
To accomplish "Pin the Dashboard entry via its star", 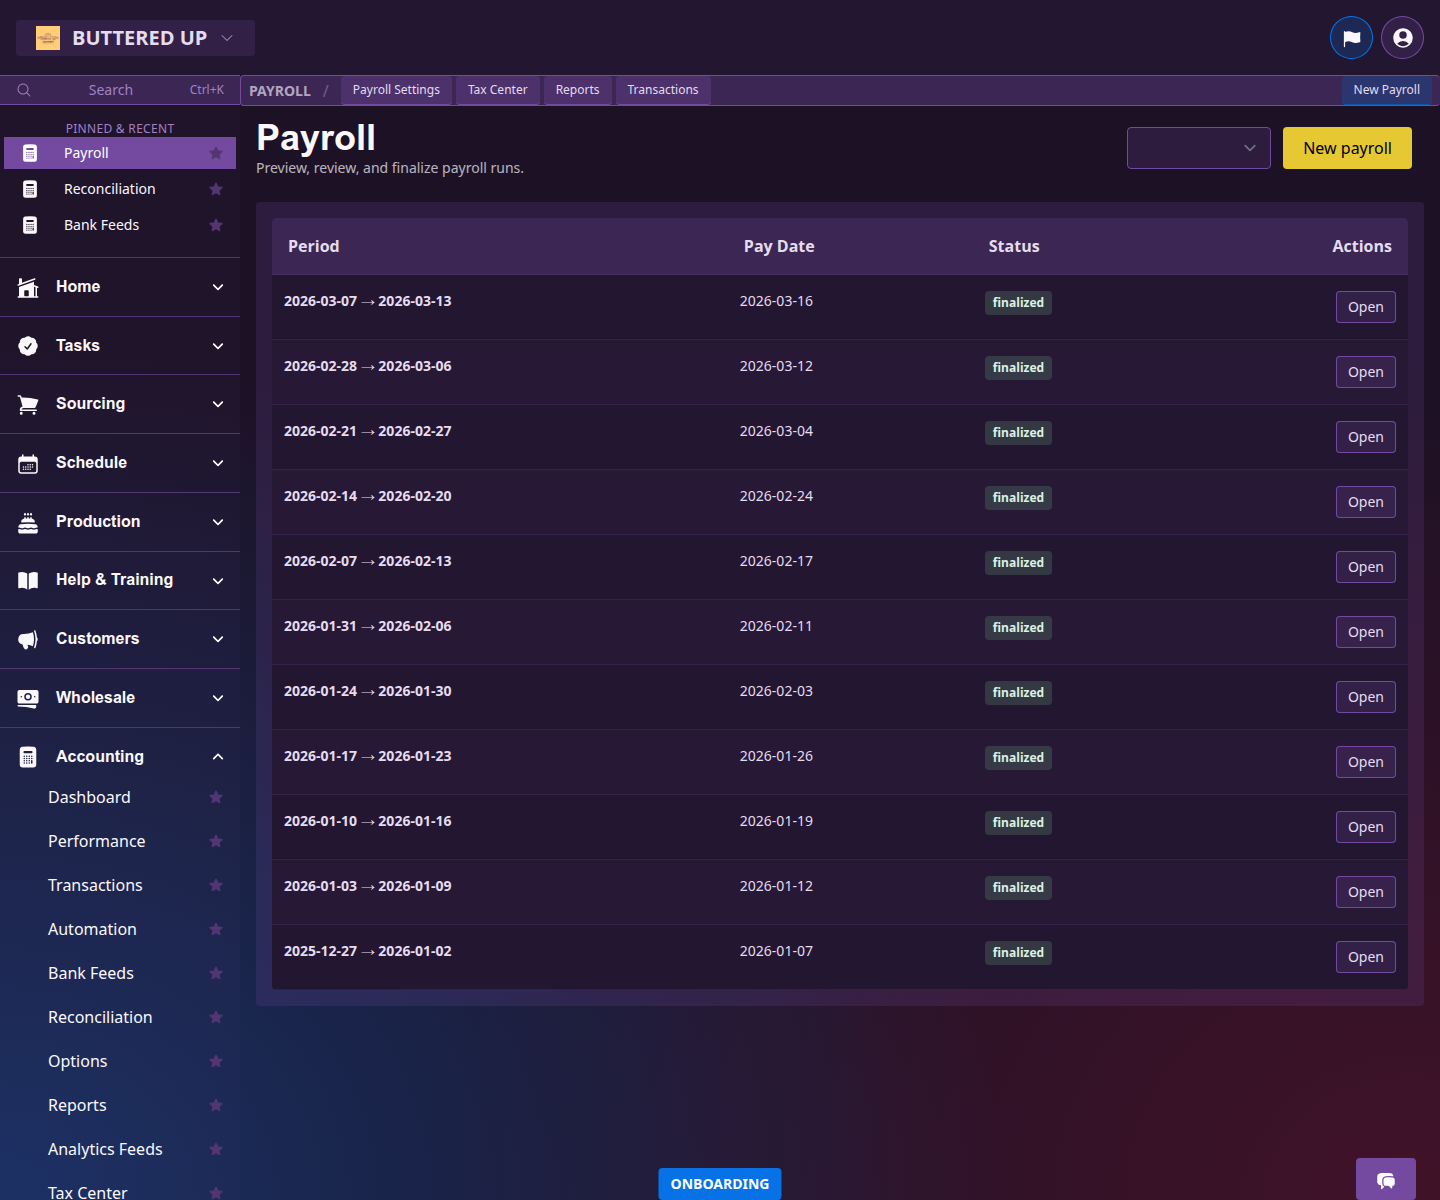I will point(216,797).
